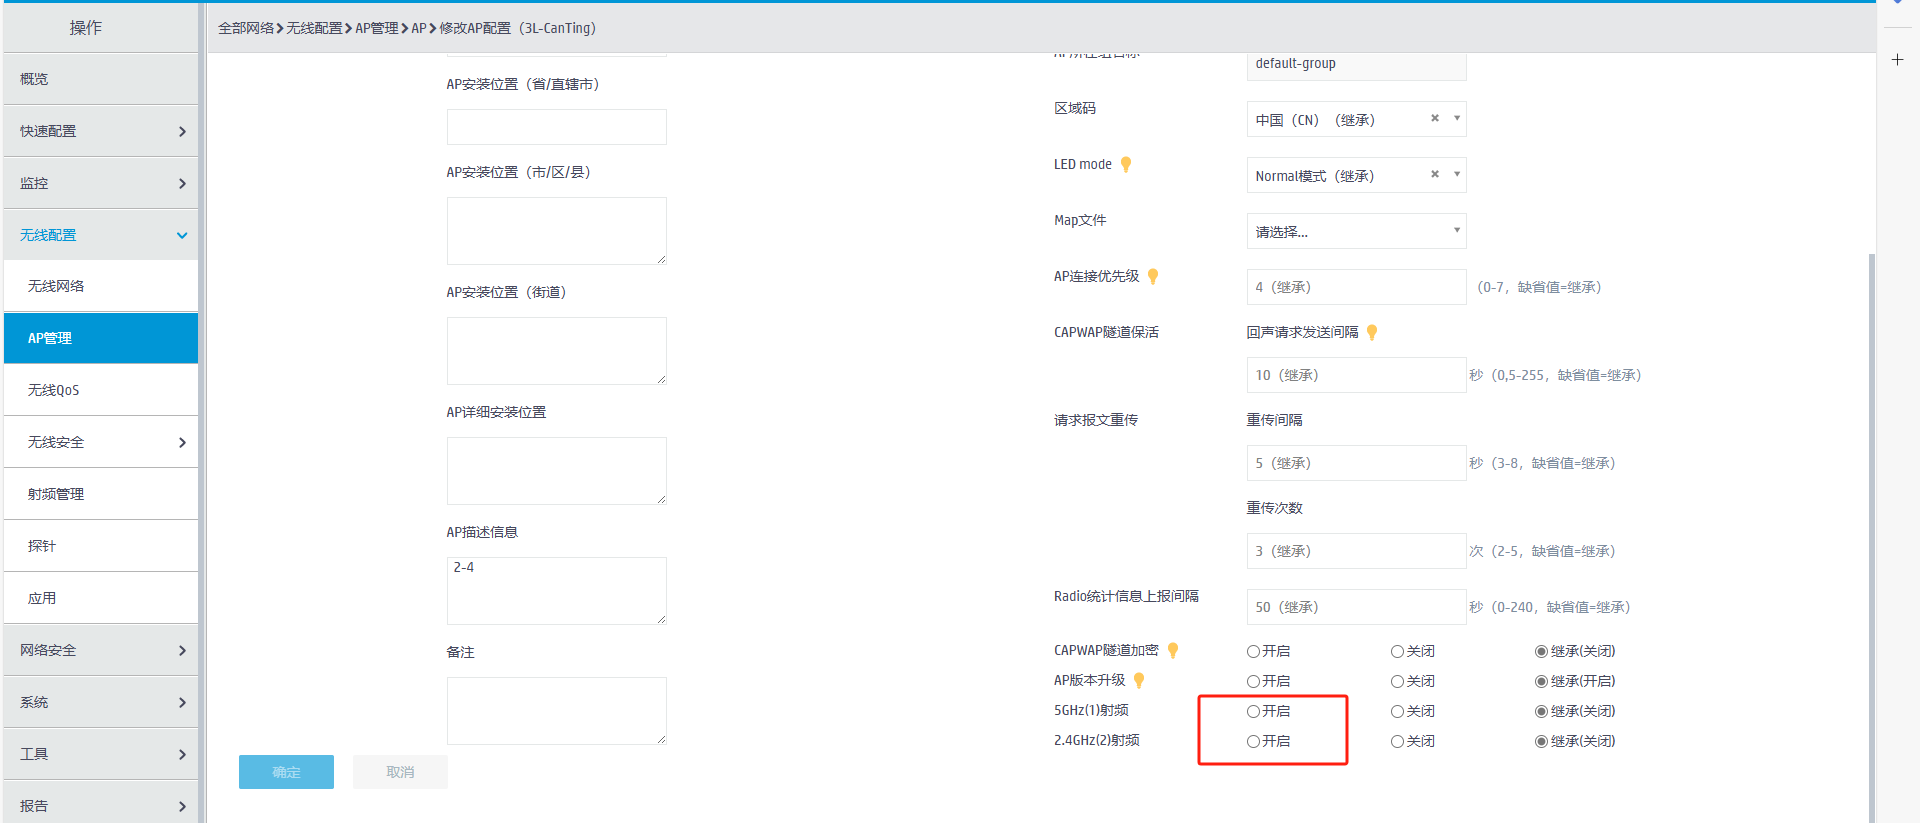Expand the 快速配置 sidebar section
The height and width of the screenshot is (823, 1920).
click(101, 131)
